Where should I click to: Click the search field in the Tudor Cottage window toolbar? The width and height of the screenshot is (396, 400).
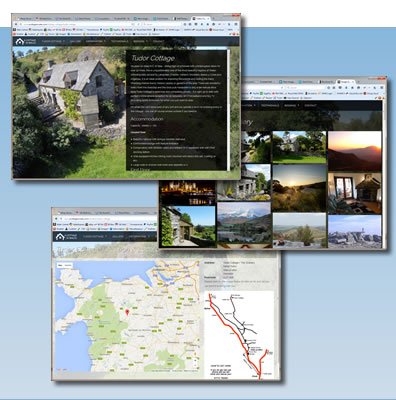coord(162,24)
